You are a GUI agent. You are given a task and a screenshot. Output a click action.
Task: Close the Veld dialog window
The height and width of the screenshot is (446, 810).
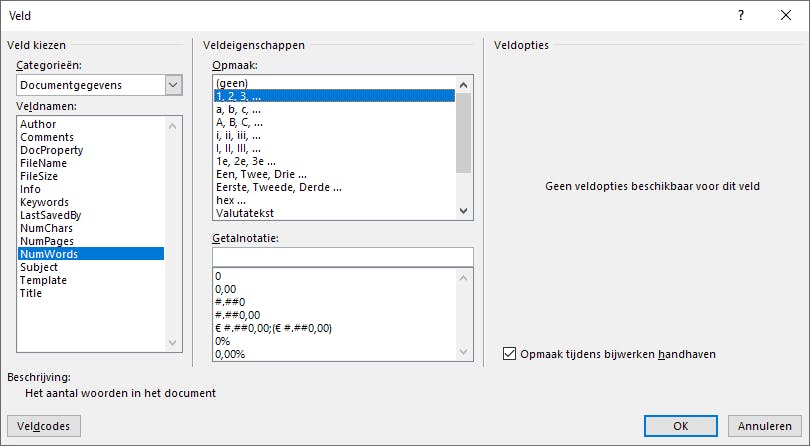pos(785,15)
